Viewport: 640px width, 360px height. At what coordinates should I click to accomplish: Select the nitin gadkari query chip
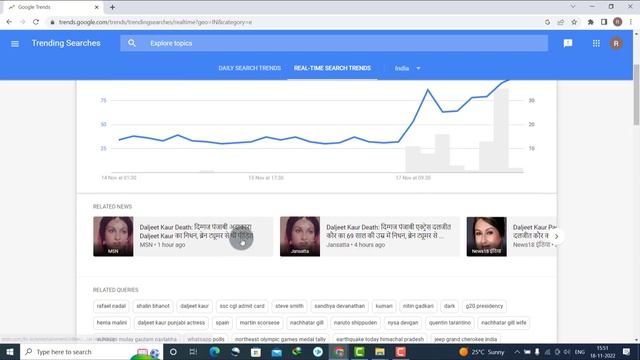pyautogui.click(x=418, y=306)
